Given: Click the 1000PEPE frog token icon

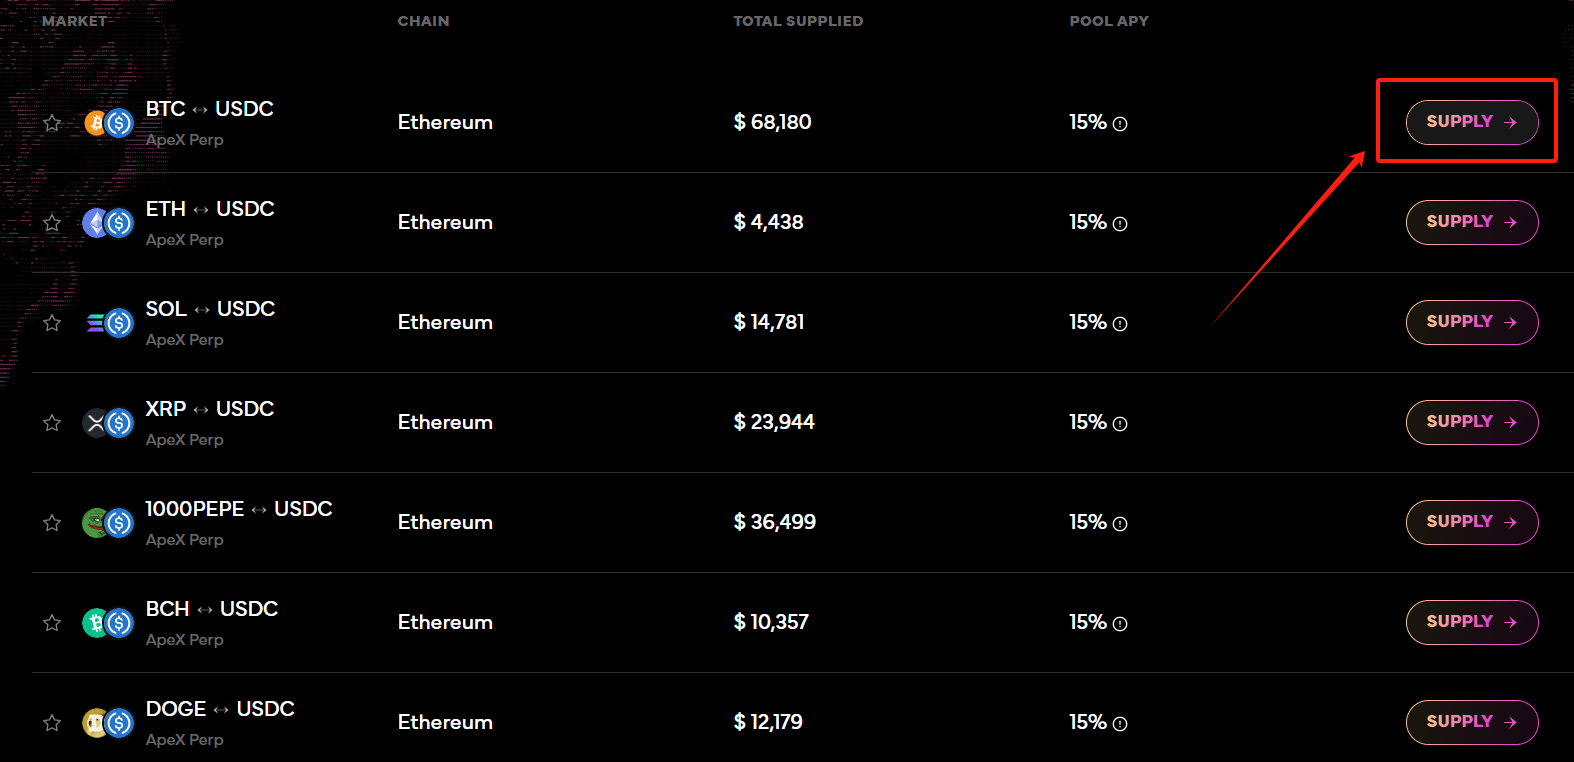Looking at the screenshot, I should point(96,523).
